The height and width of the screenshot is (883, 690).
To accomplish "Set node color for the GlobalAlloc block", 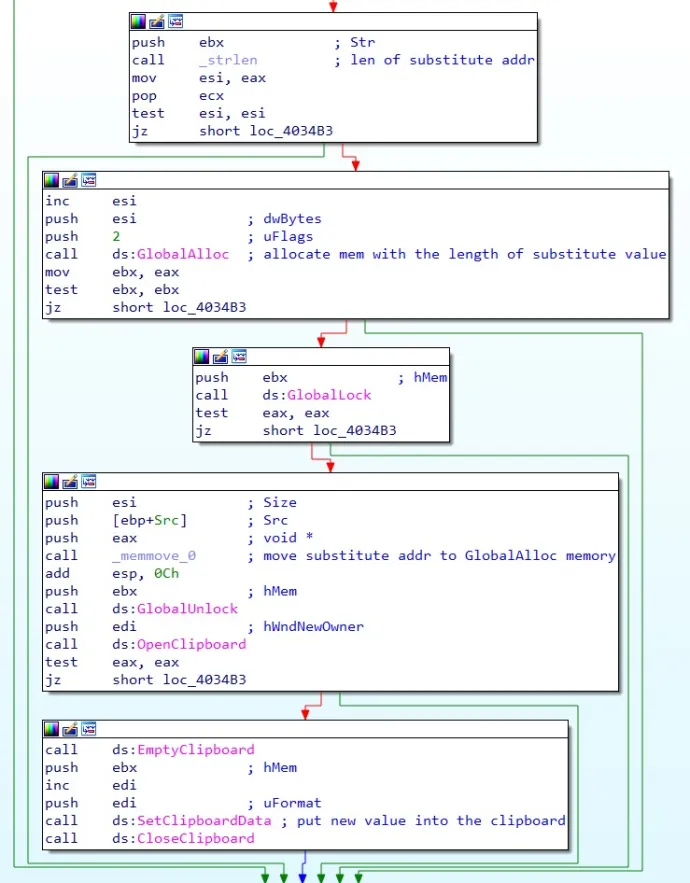I will (x=52, y=180).
